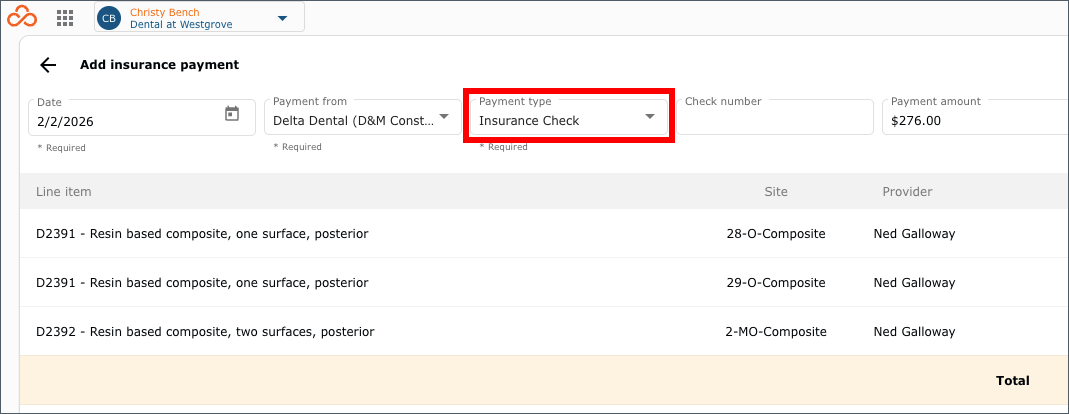Click the Check number input field
Viewport: 1069px width, 414px height.
[775, 117]
